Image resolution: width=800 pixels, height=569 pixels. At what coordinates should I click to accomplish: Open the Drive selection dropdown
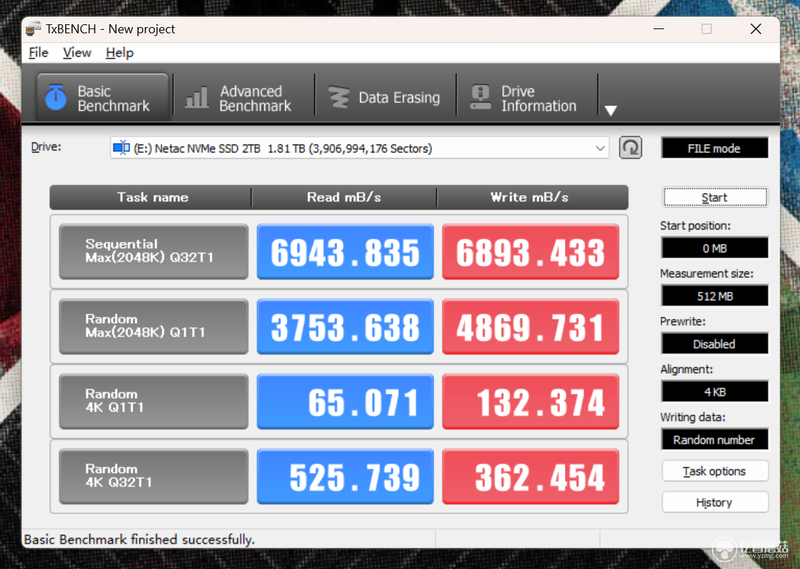[x=360, y=149]
